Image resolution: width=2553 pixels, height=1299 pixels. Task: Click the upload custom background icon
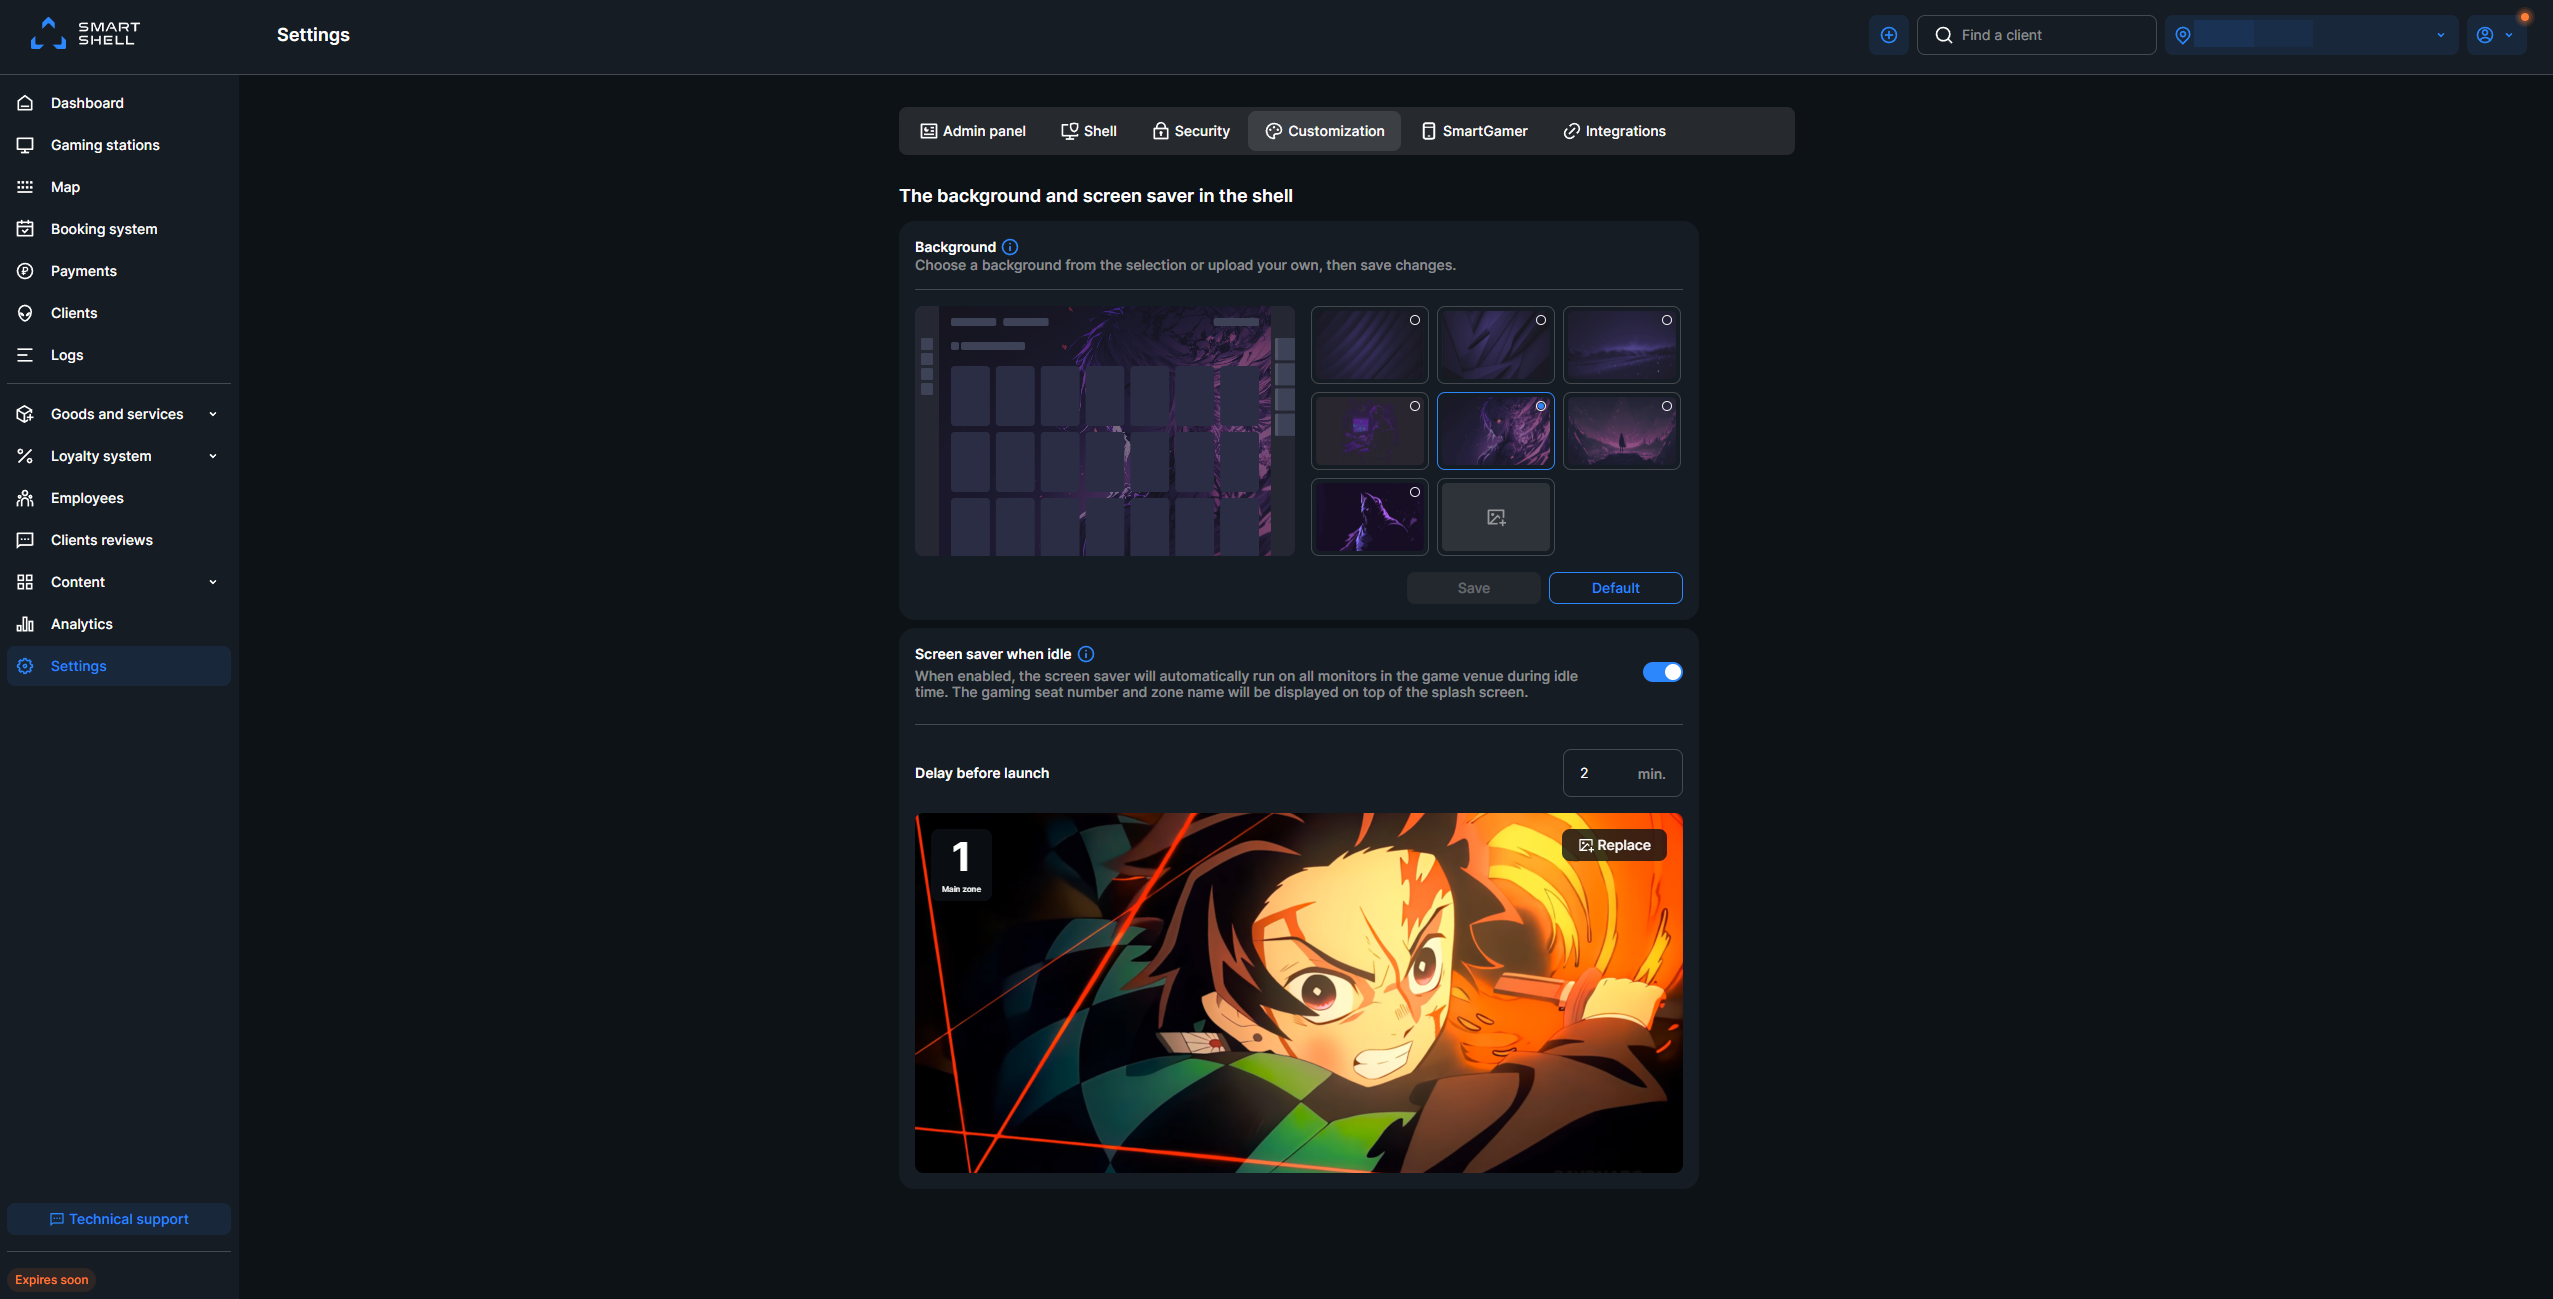coord(1496,517)
